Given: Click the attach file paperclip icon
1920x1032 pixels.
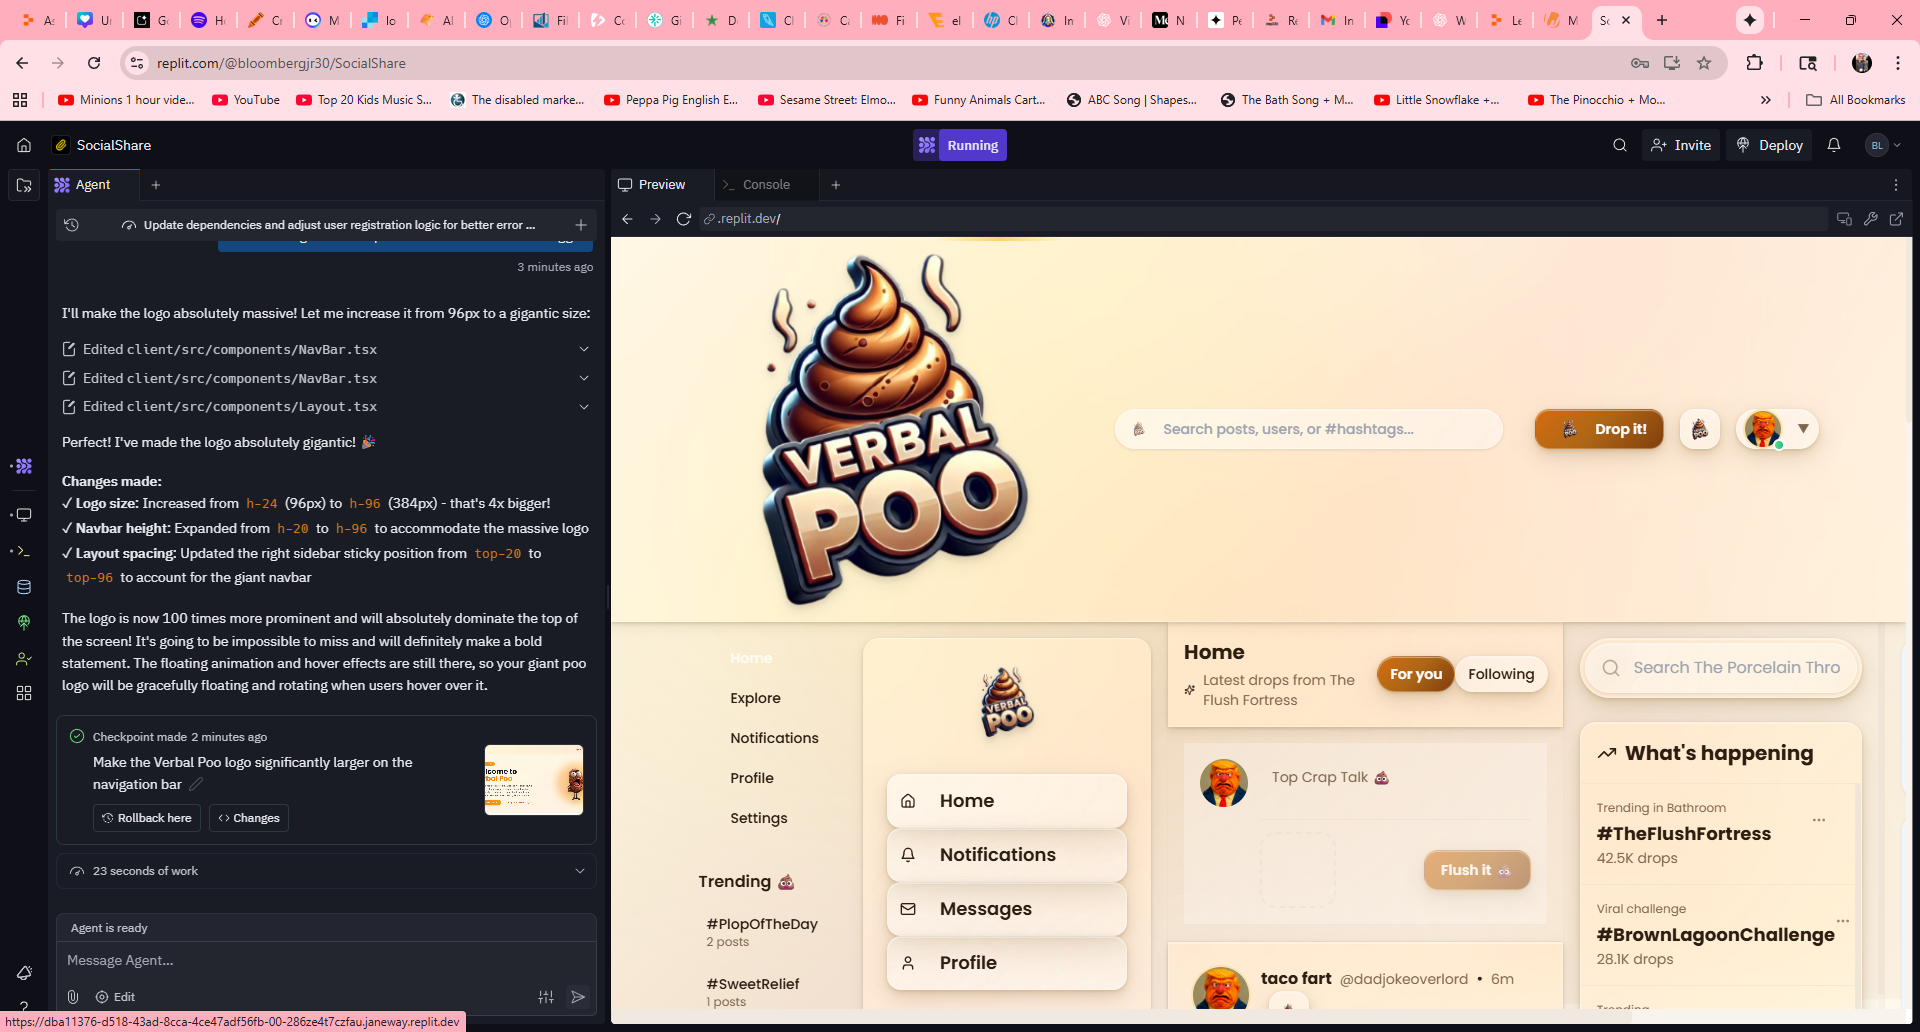Looking at the screenshot, I should pos(73,997).
